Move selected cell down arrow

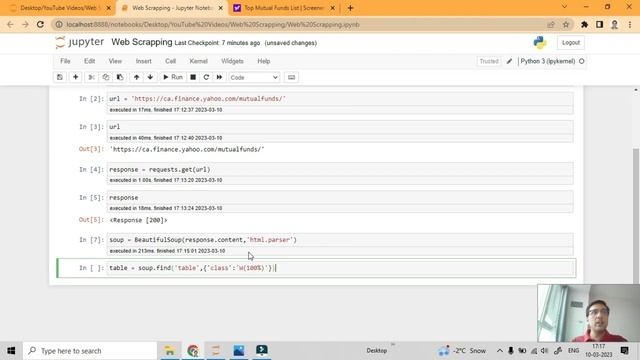pyautogui.click(x=150, y=77)
